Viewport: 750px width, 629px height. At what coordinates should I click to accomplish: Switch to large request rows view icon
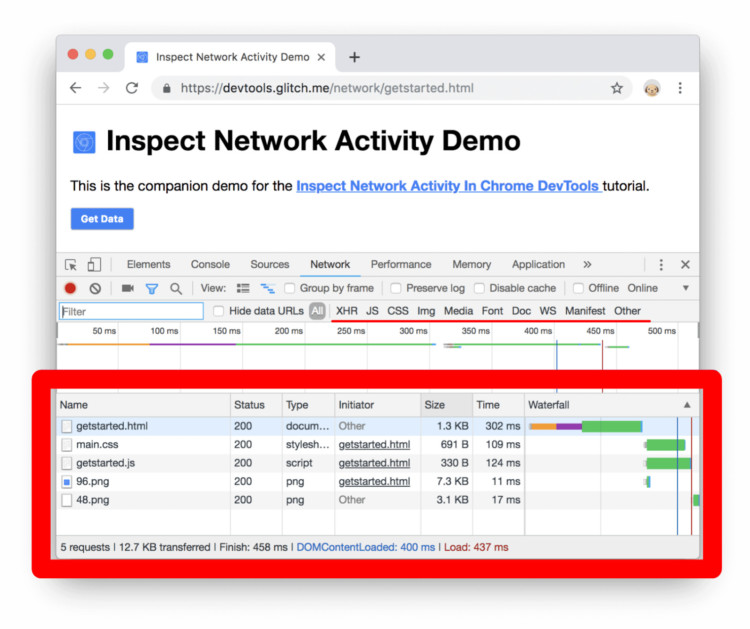tap(243, 288)
